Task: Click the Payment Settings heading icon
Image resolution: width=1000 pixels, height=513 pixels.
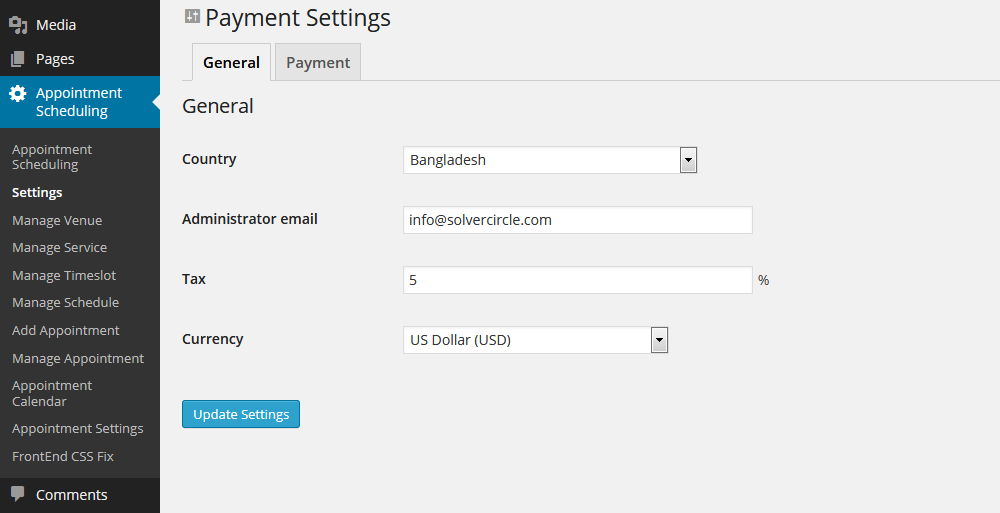Action: (193, 16)
